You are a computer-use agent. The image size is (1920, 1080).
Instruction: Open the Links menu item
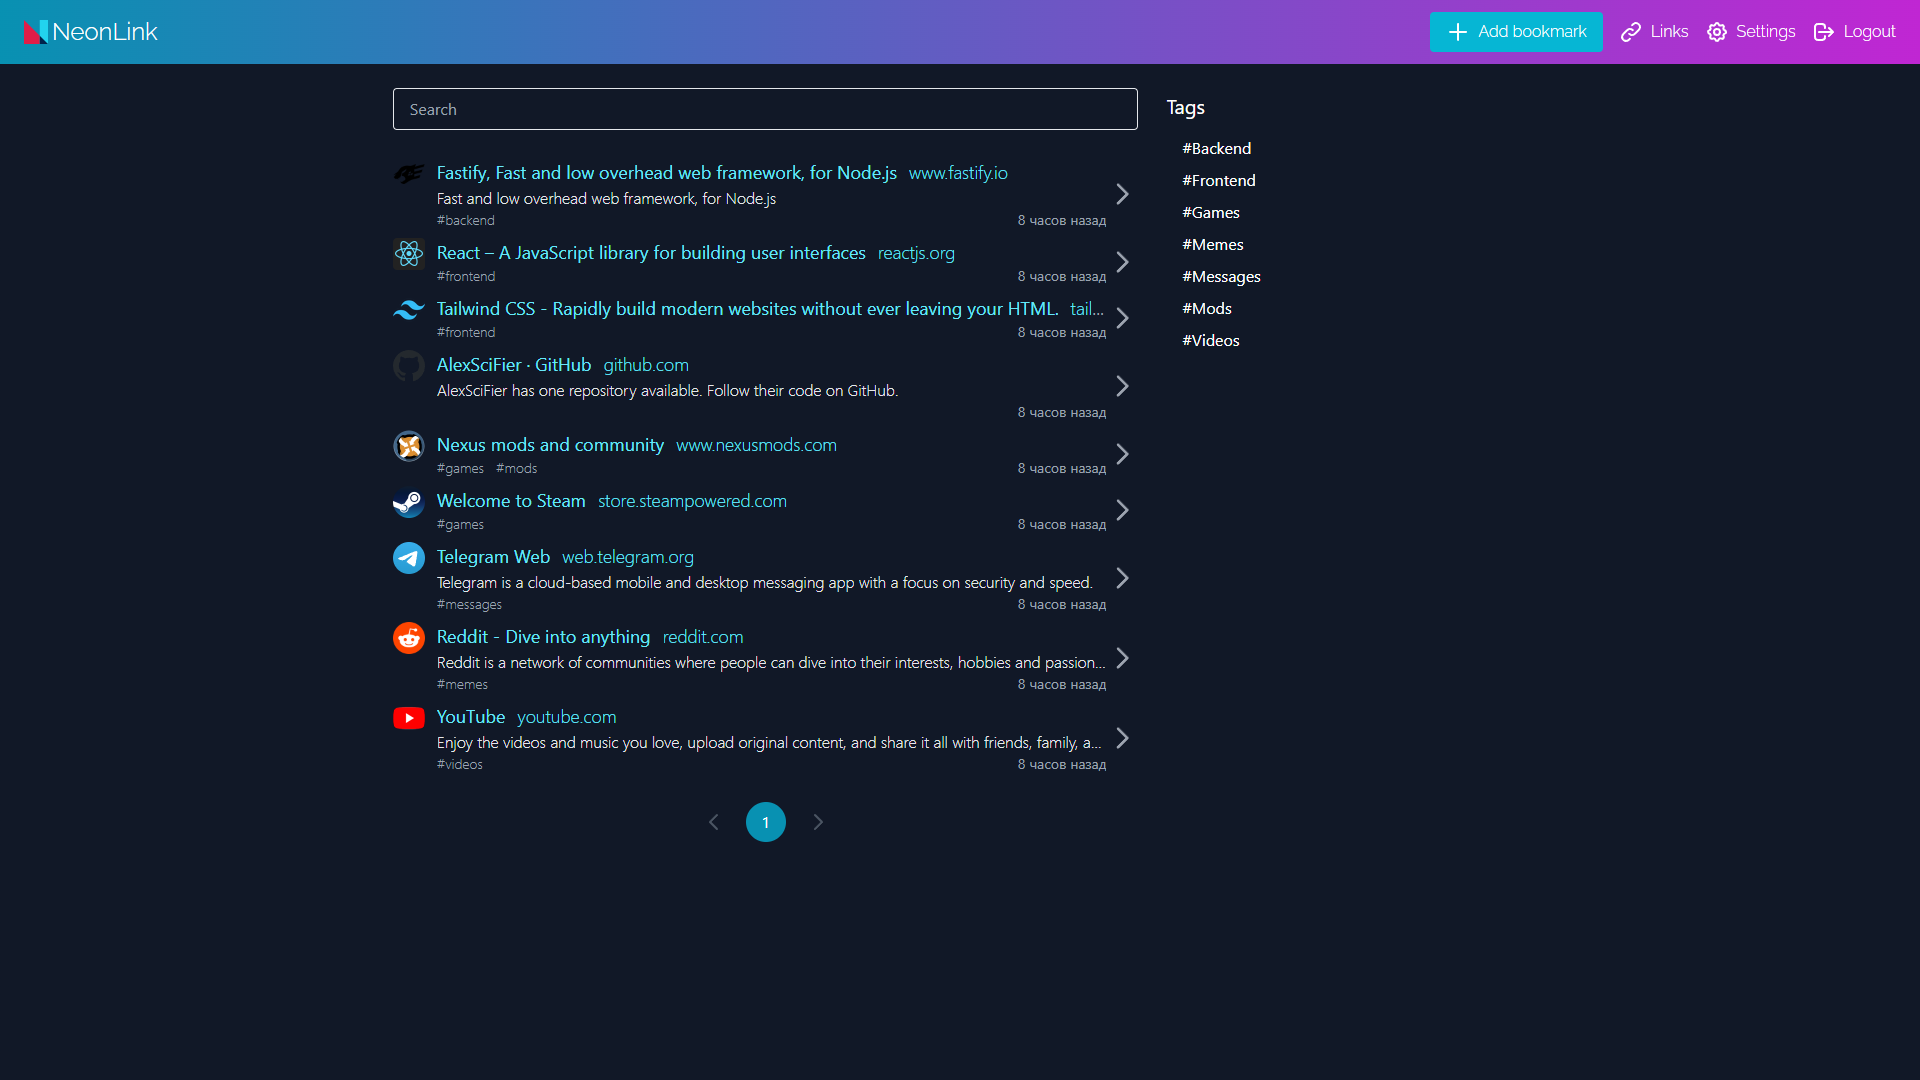tap(1654, 32)
